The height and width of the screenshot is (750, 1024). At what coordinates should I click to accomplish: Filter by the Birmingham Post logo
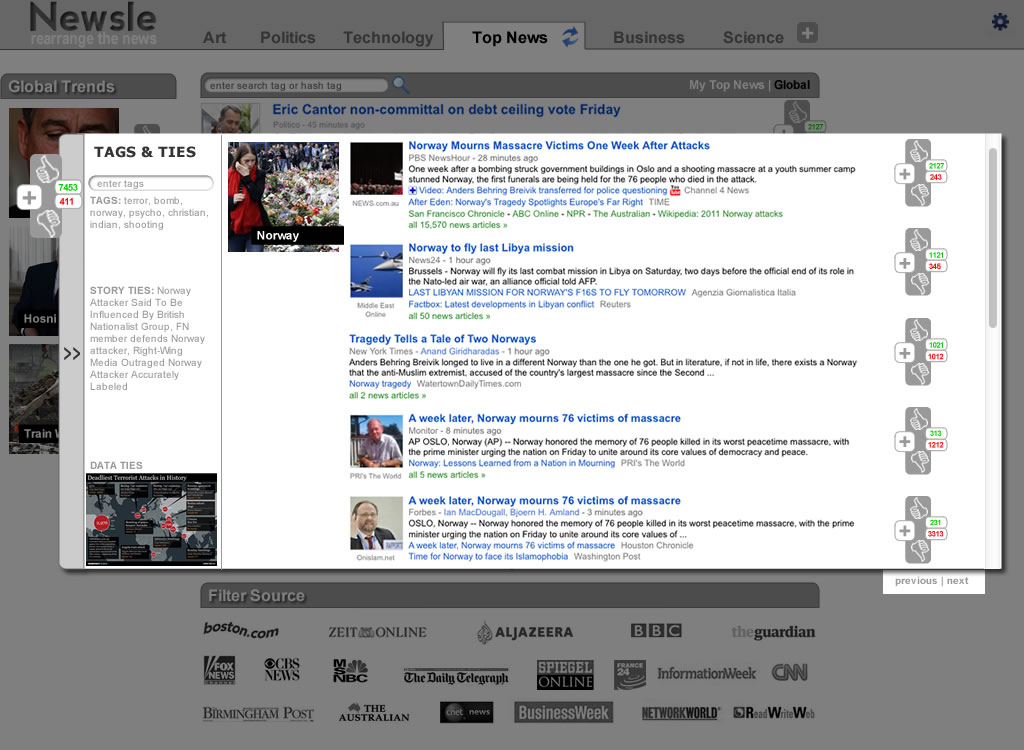click(x=258, y=713)
